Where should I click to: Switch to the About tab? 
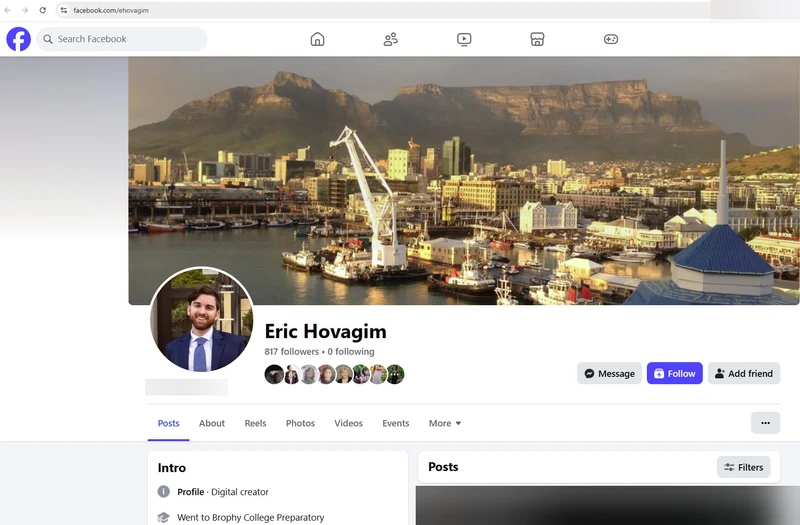212,423
